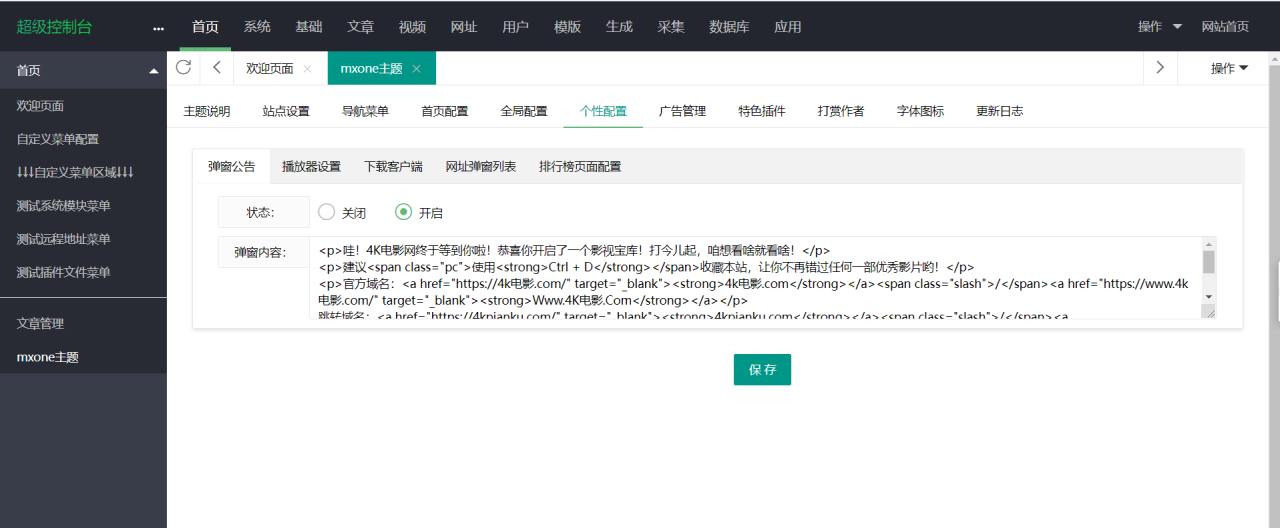Open 网址 top menu
The width and height of the screenshot is (1280, 528).
(464, 27)
